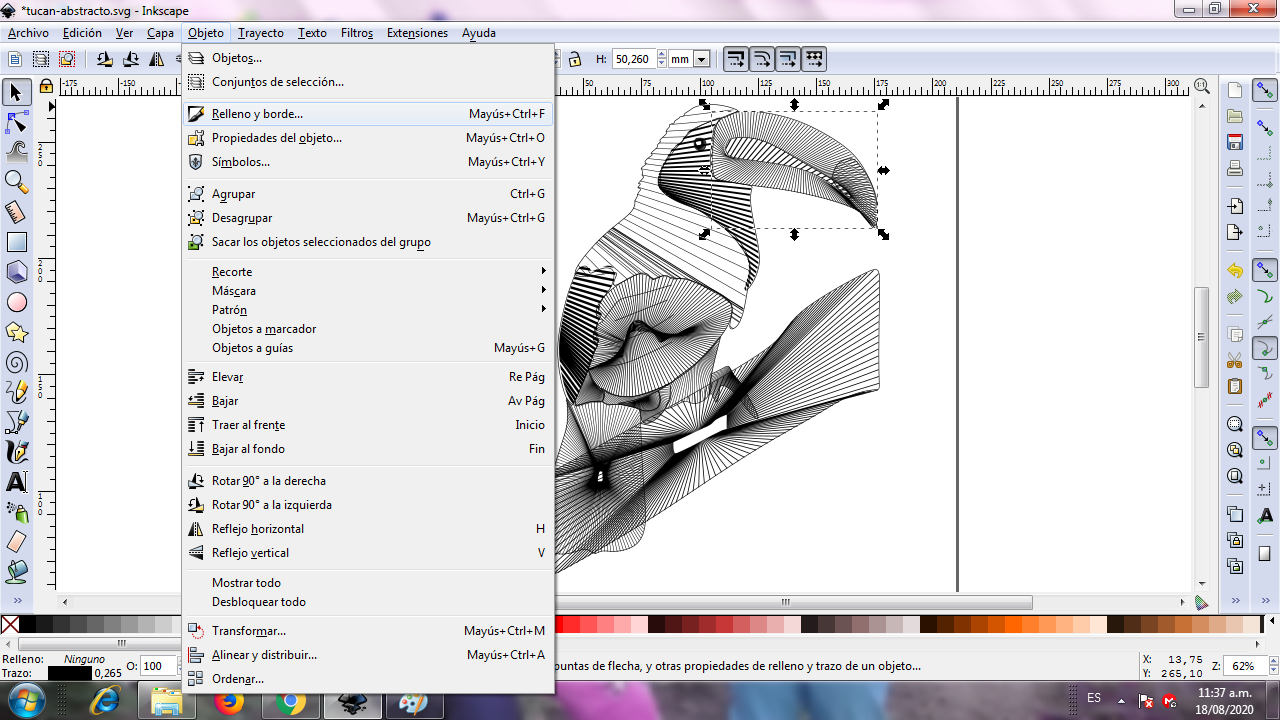This screenshot has width=1280, height=720.
Task: Click the Redo green arrow icon
Action: [x=1235, y=297]
